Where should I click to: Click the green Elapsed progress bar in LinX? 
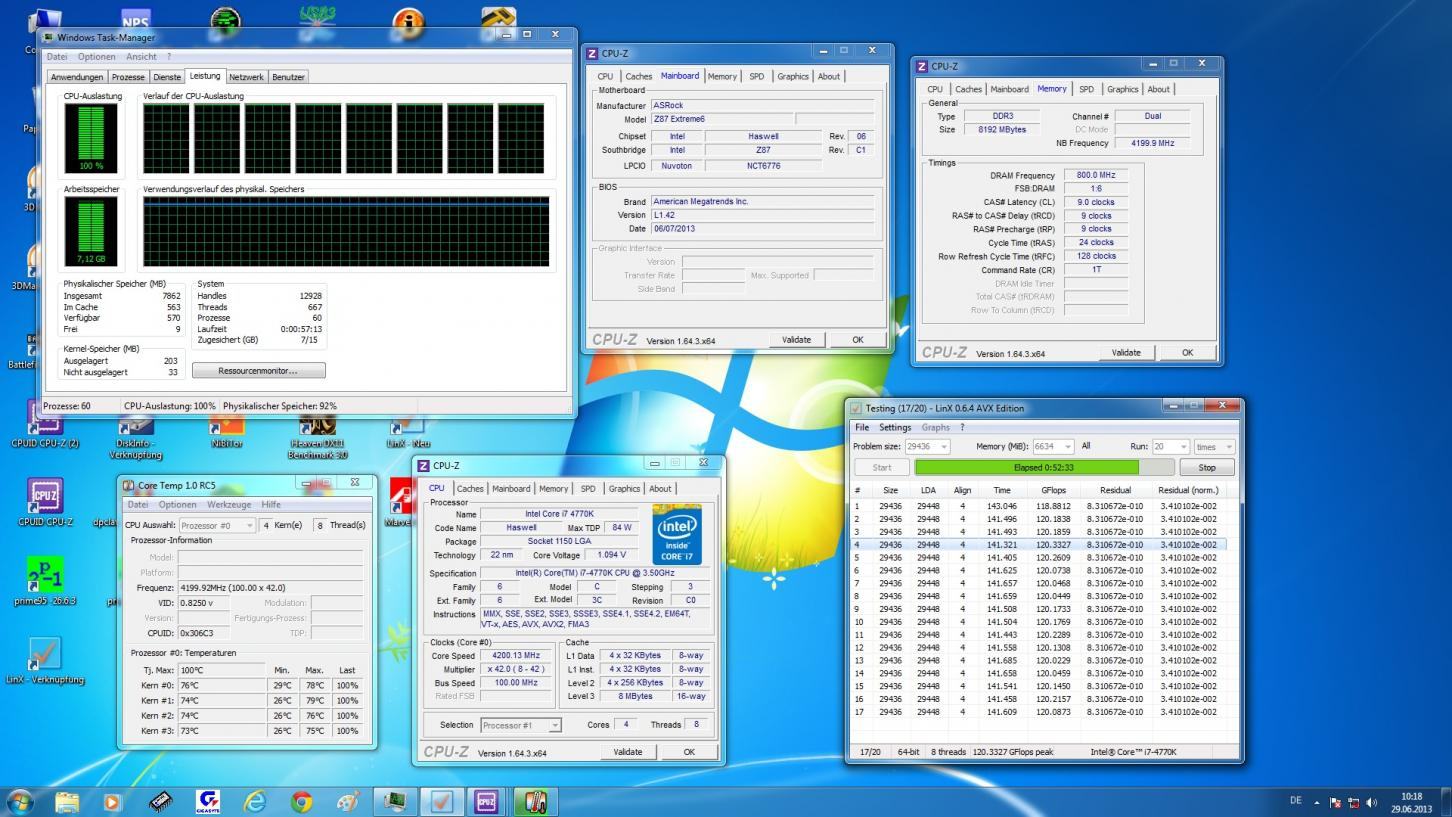coord(1026,467)
